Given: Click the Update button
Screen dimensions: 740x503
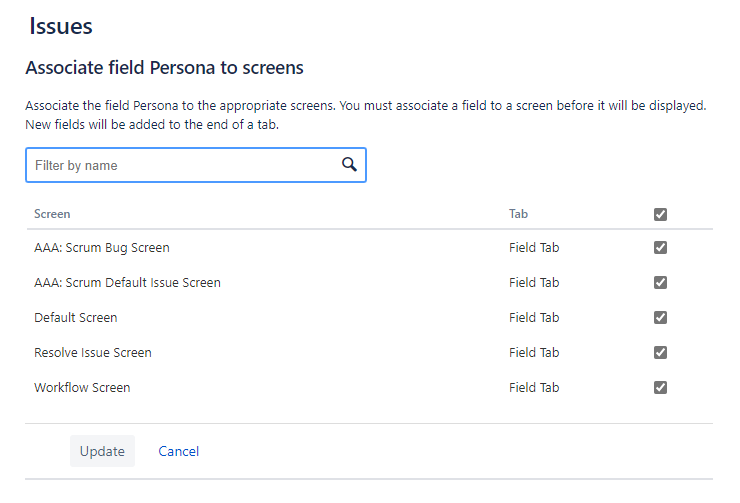Looking at the screenshot, I should 102,451.
